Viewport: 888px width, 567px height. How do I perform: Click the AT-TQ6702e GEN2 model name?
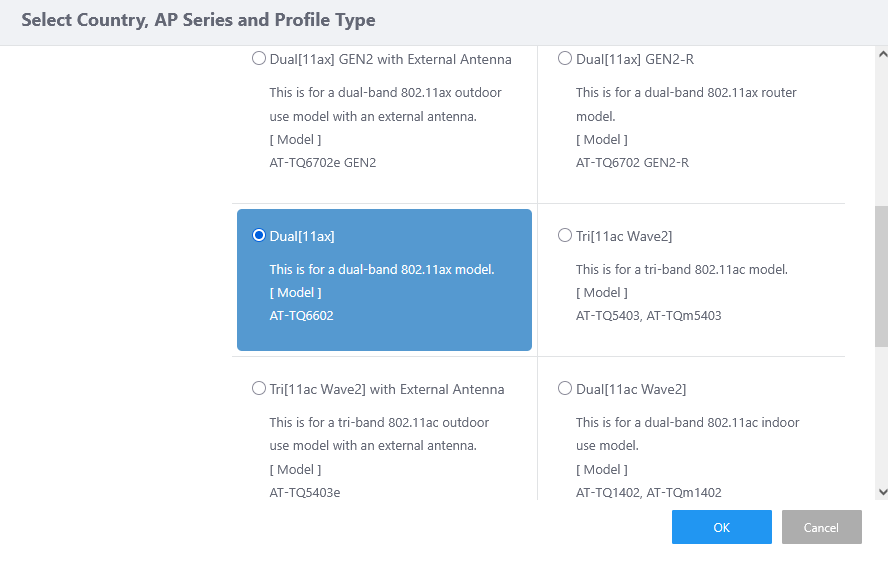pos(322,163)
